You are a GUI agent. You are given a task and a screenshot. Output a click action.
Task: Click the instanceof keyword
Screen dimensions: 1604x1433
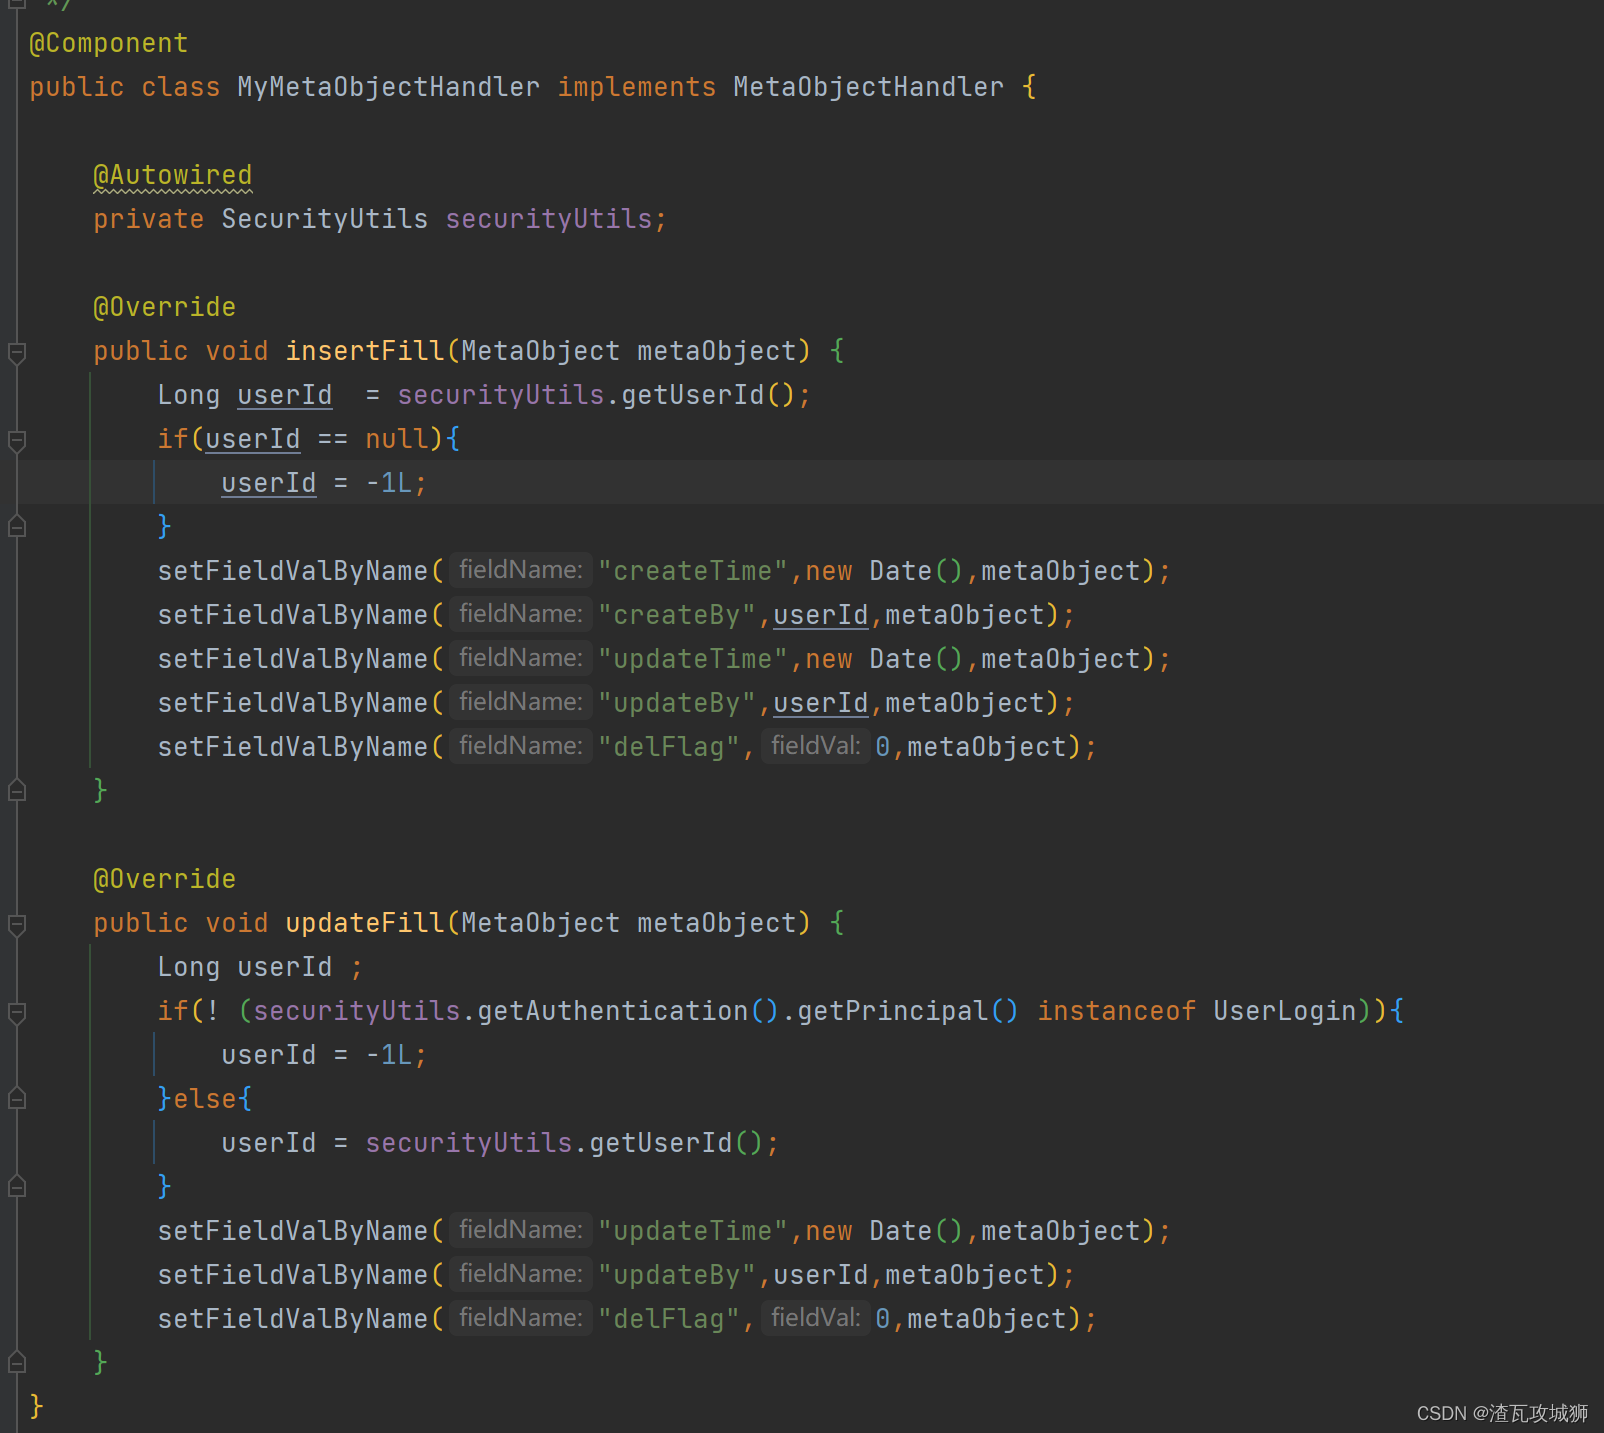coord(1116,1011)
